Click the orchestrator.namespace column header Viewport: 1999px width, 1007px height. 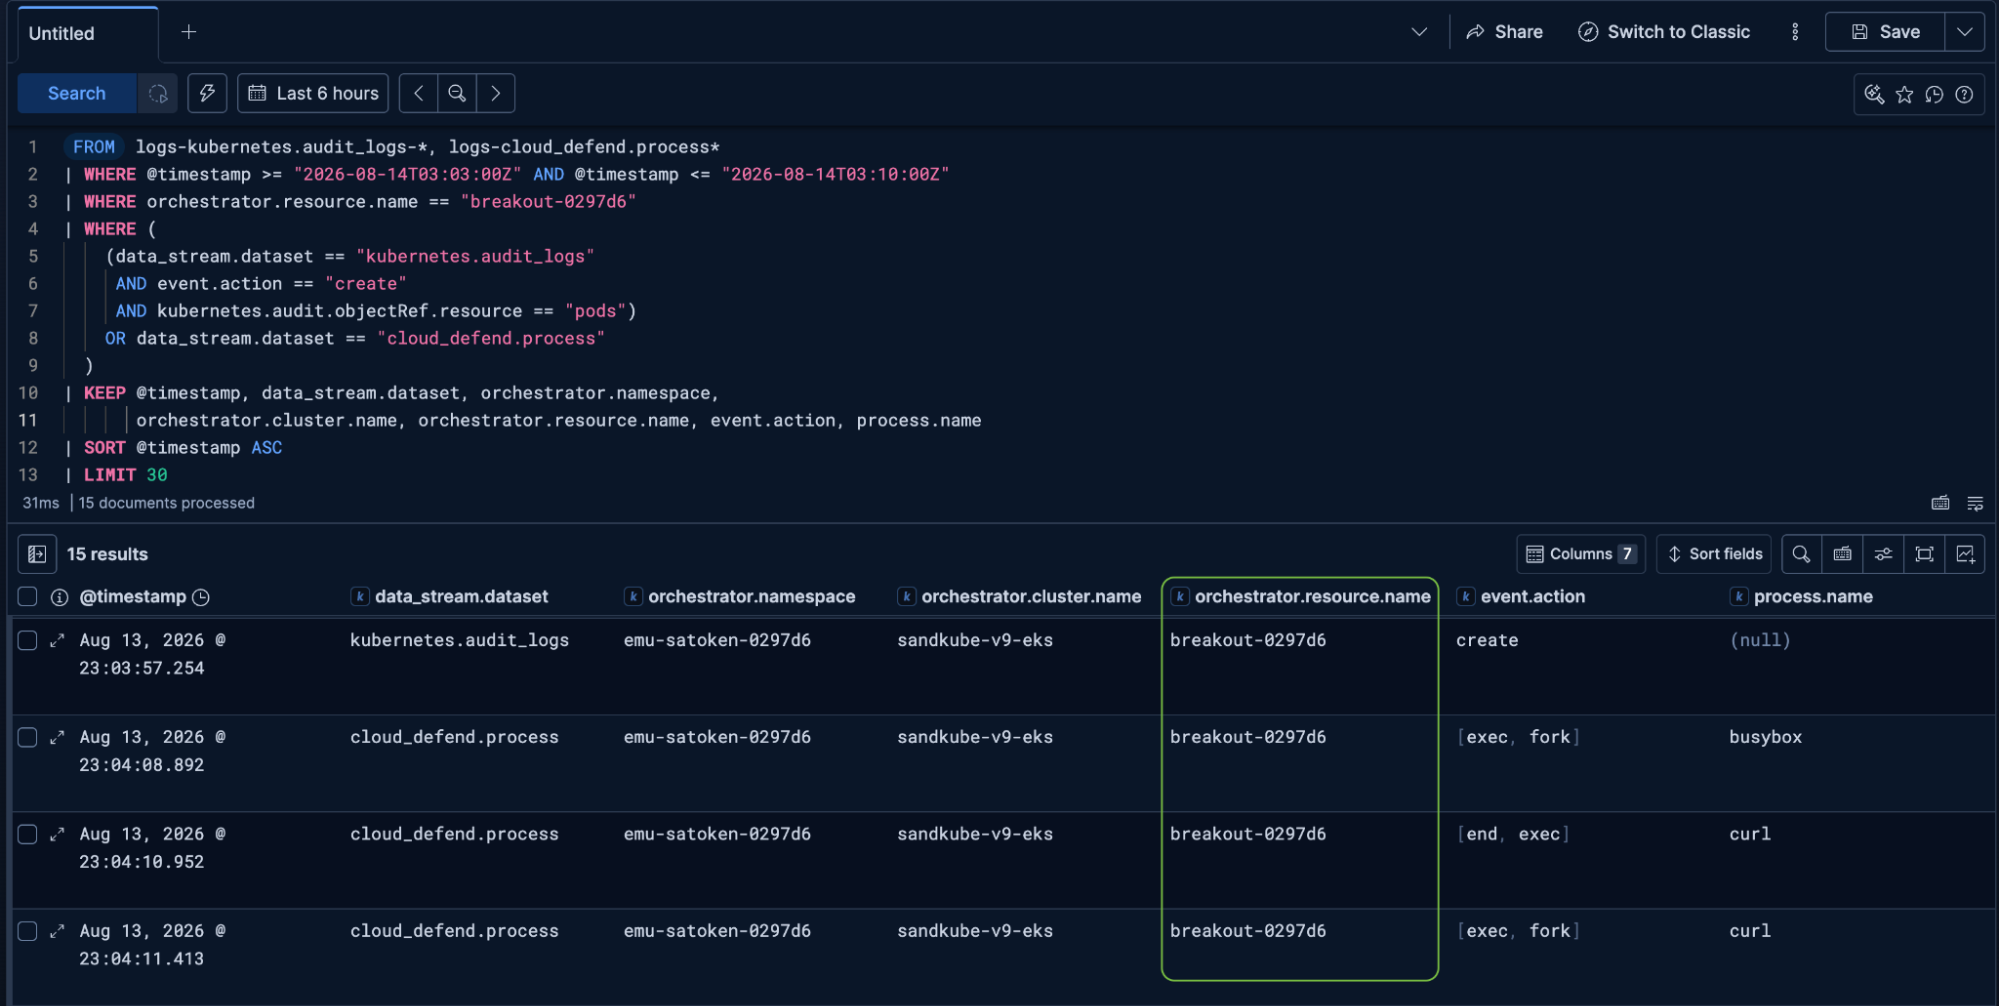(x=751, y=597)
